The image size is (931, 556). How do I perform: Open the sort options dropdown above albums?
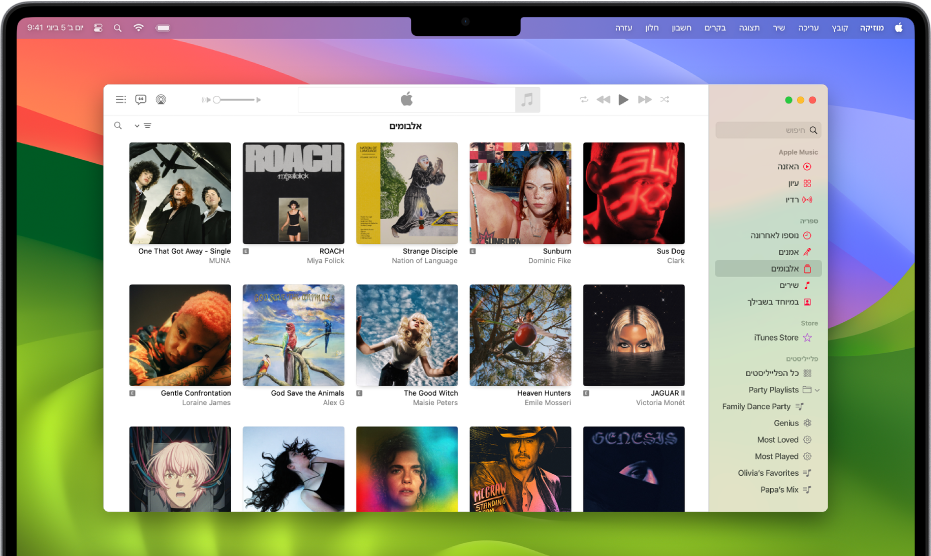143,126
